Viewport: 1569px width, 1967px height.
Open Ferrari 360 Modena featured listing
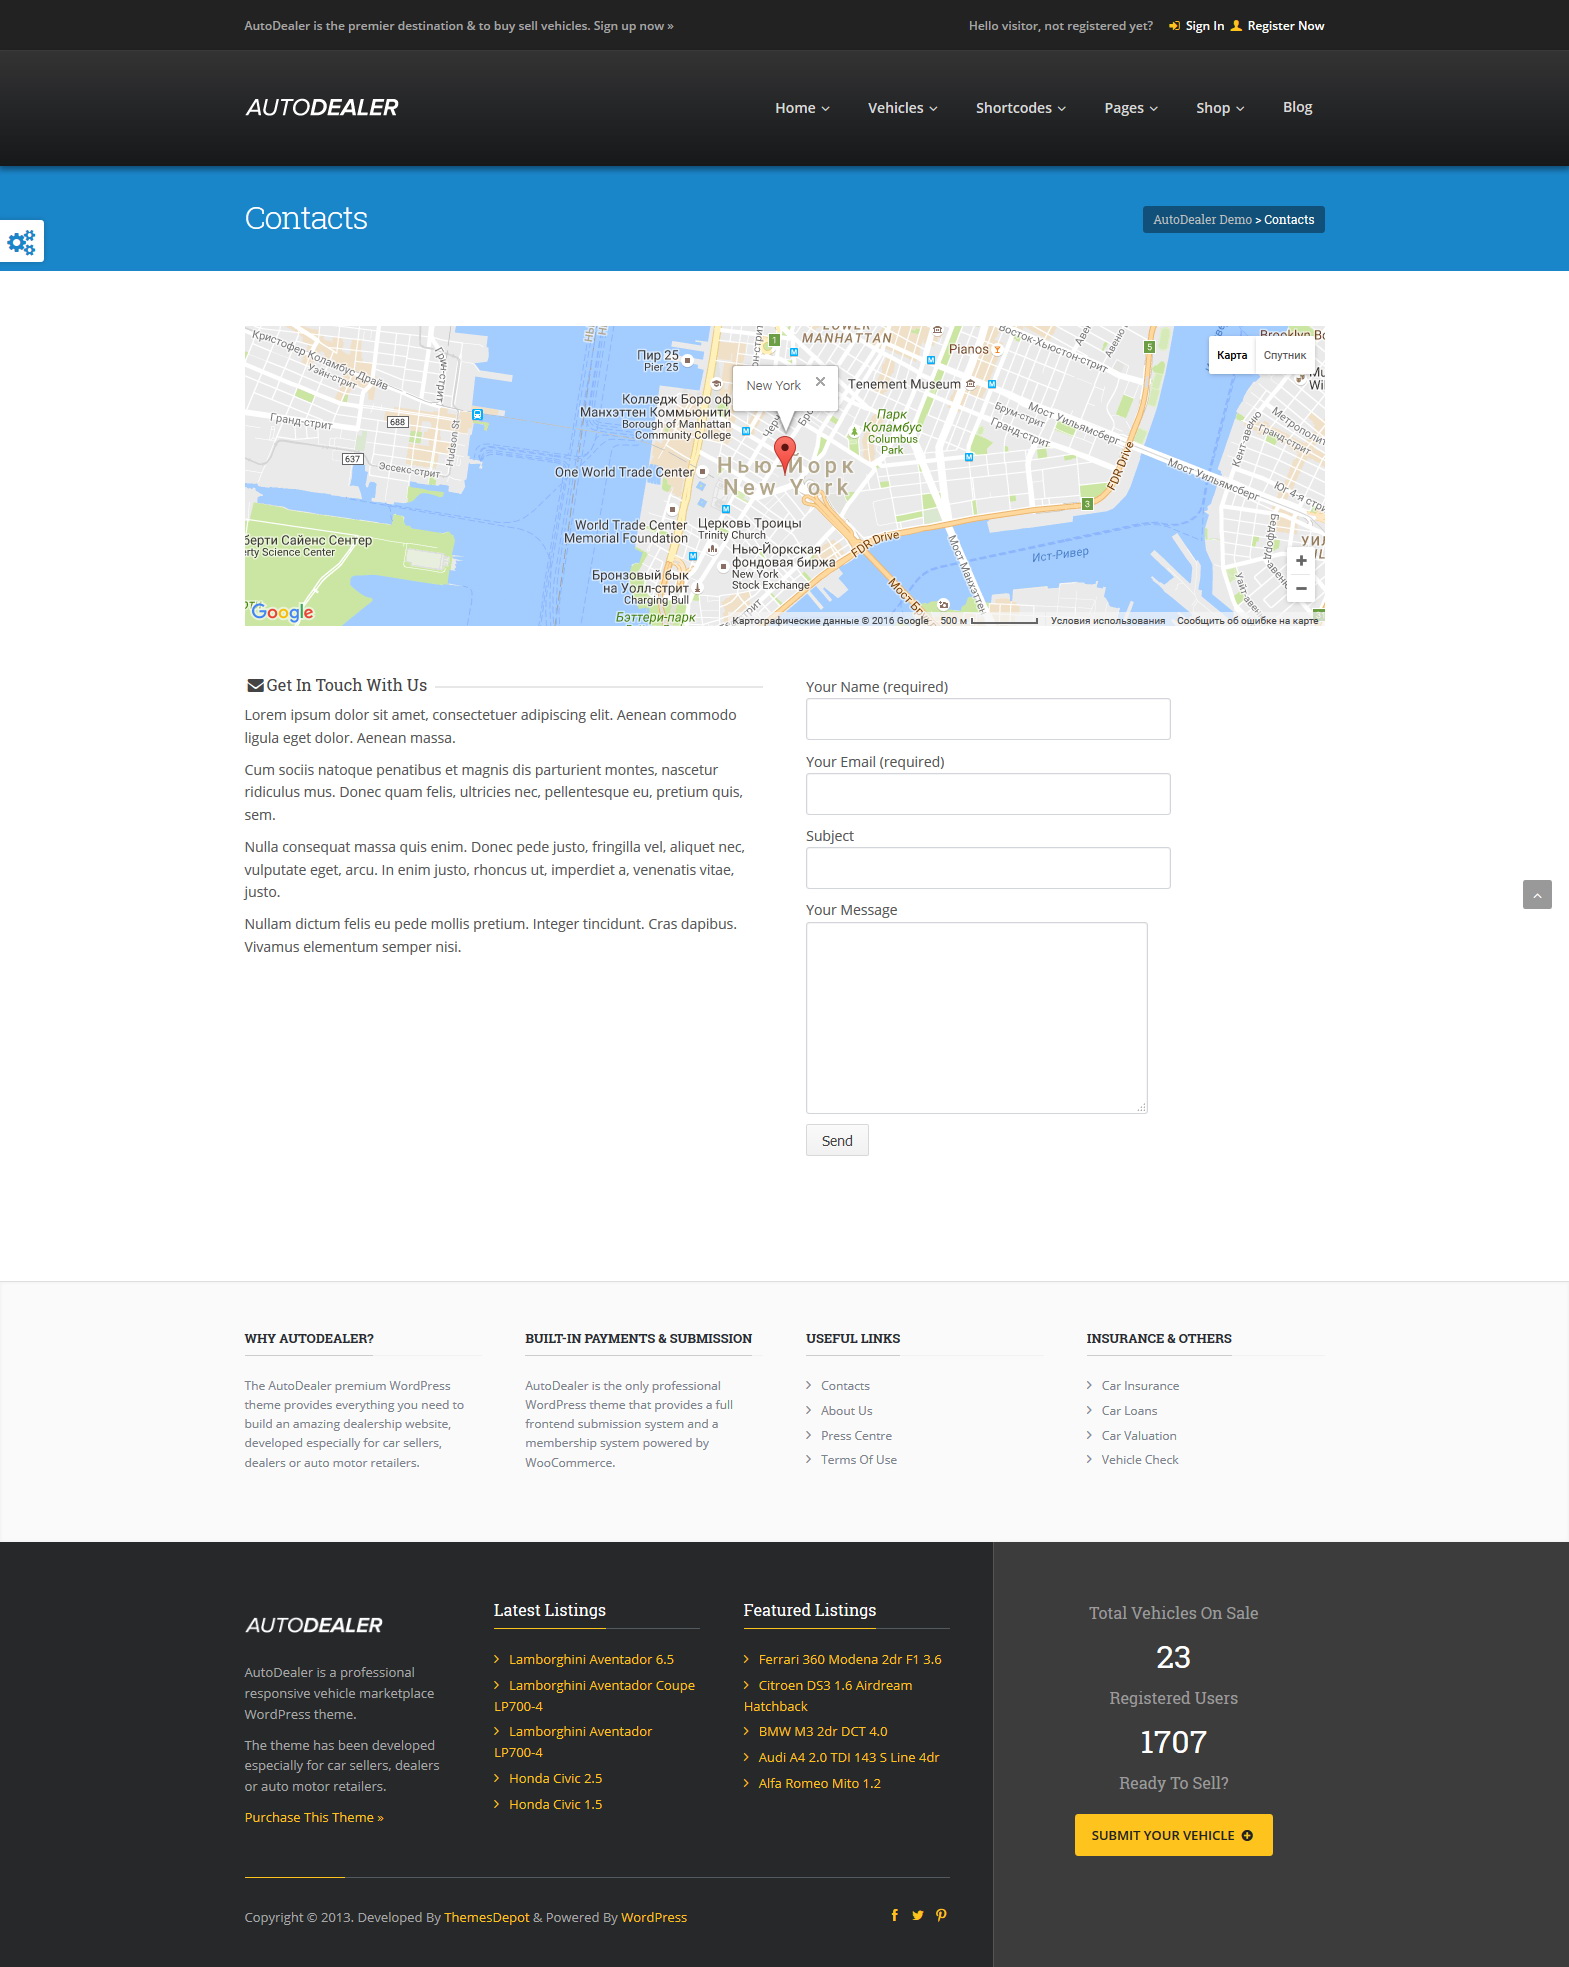coord(850,1659)
